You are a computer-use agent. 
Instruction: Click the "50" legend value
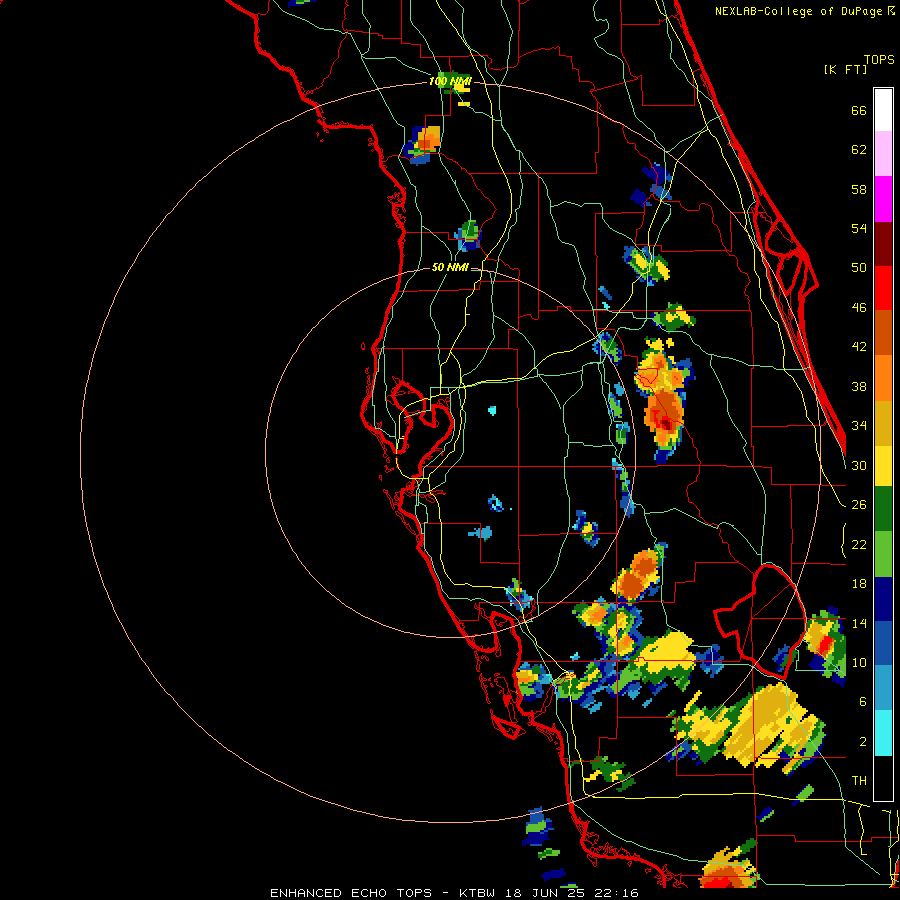click(859, 268)
